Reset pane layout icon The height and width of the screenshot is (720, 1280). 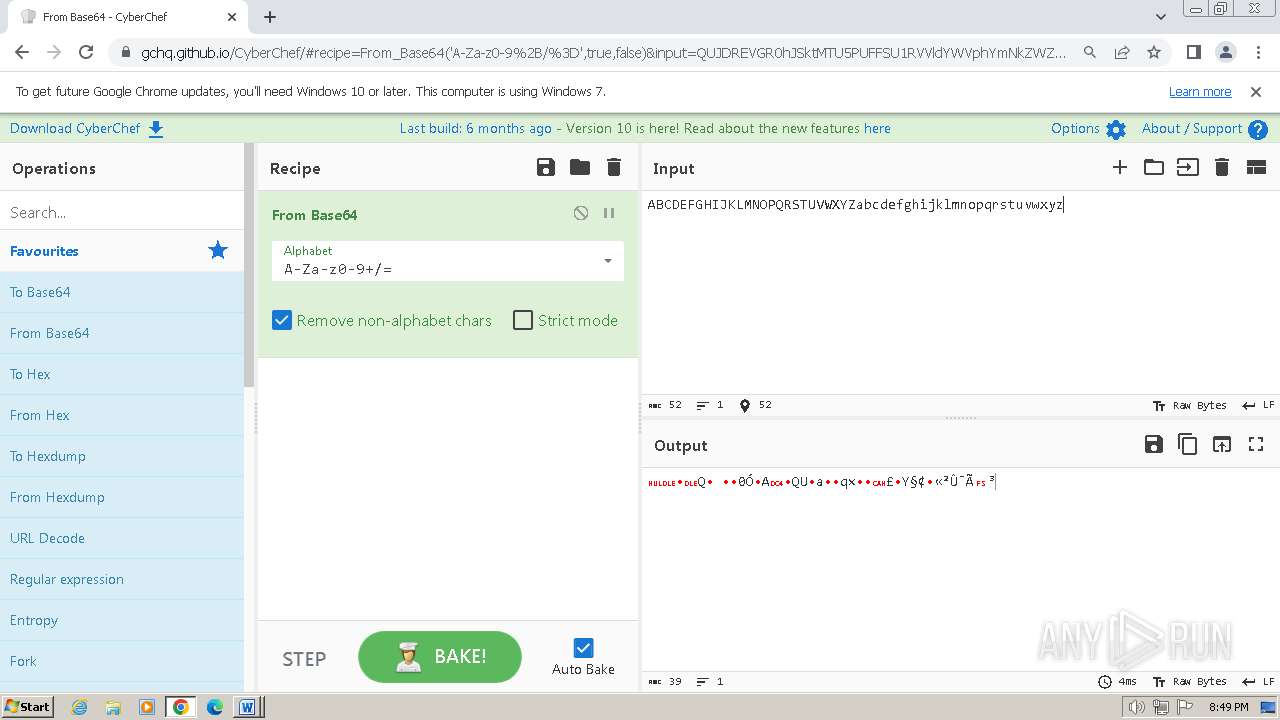[1256, 168]
